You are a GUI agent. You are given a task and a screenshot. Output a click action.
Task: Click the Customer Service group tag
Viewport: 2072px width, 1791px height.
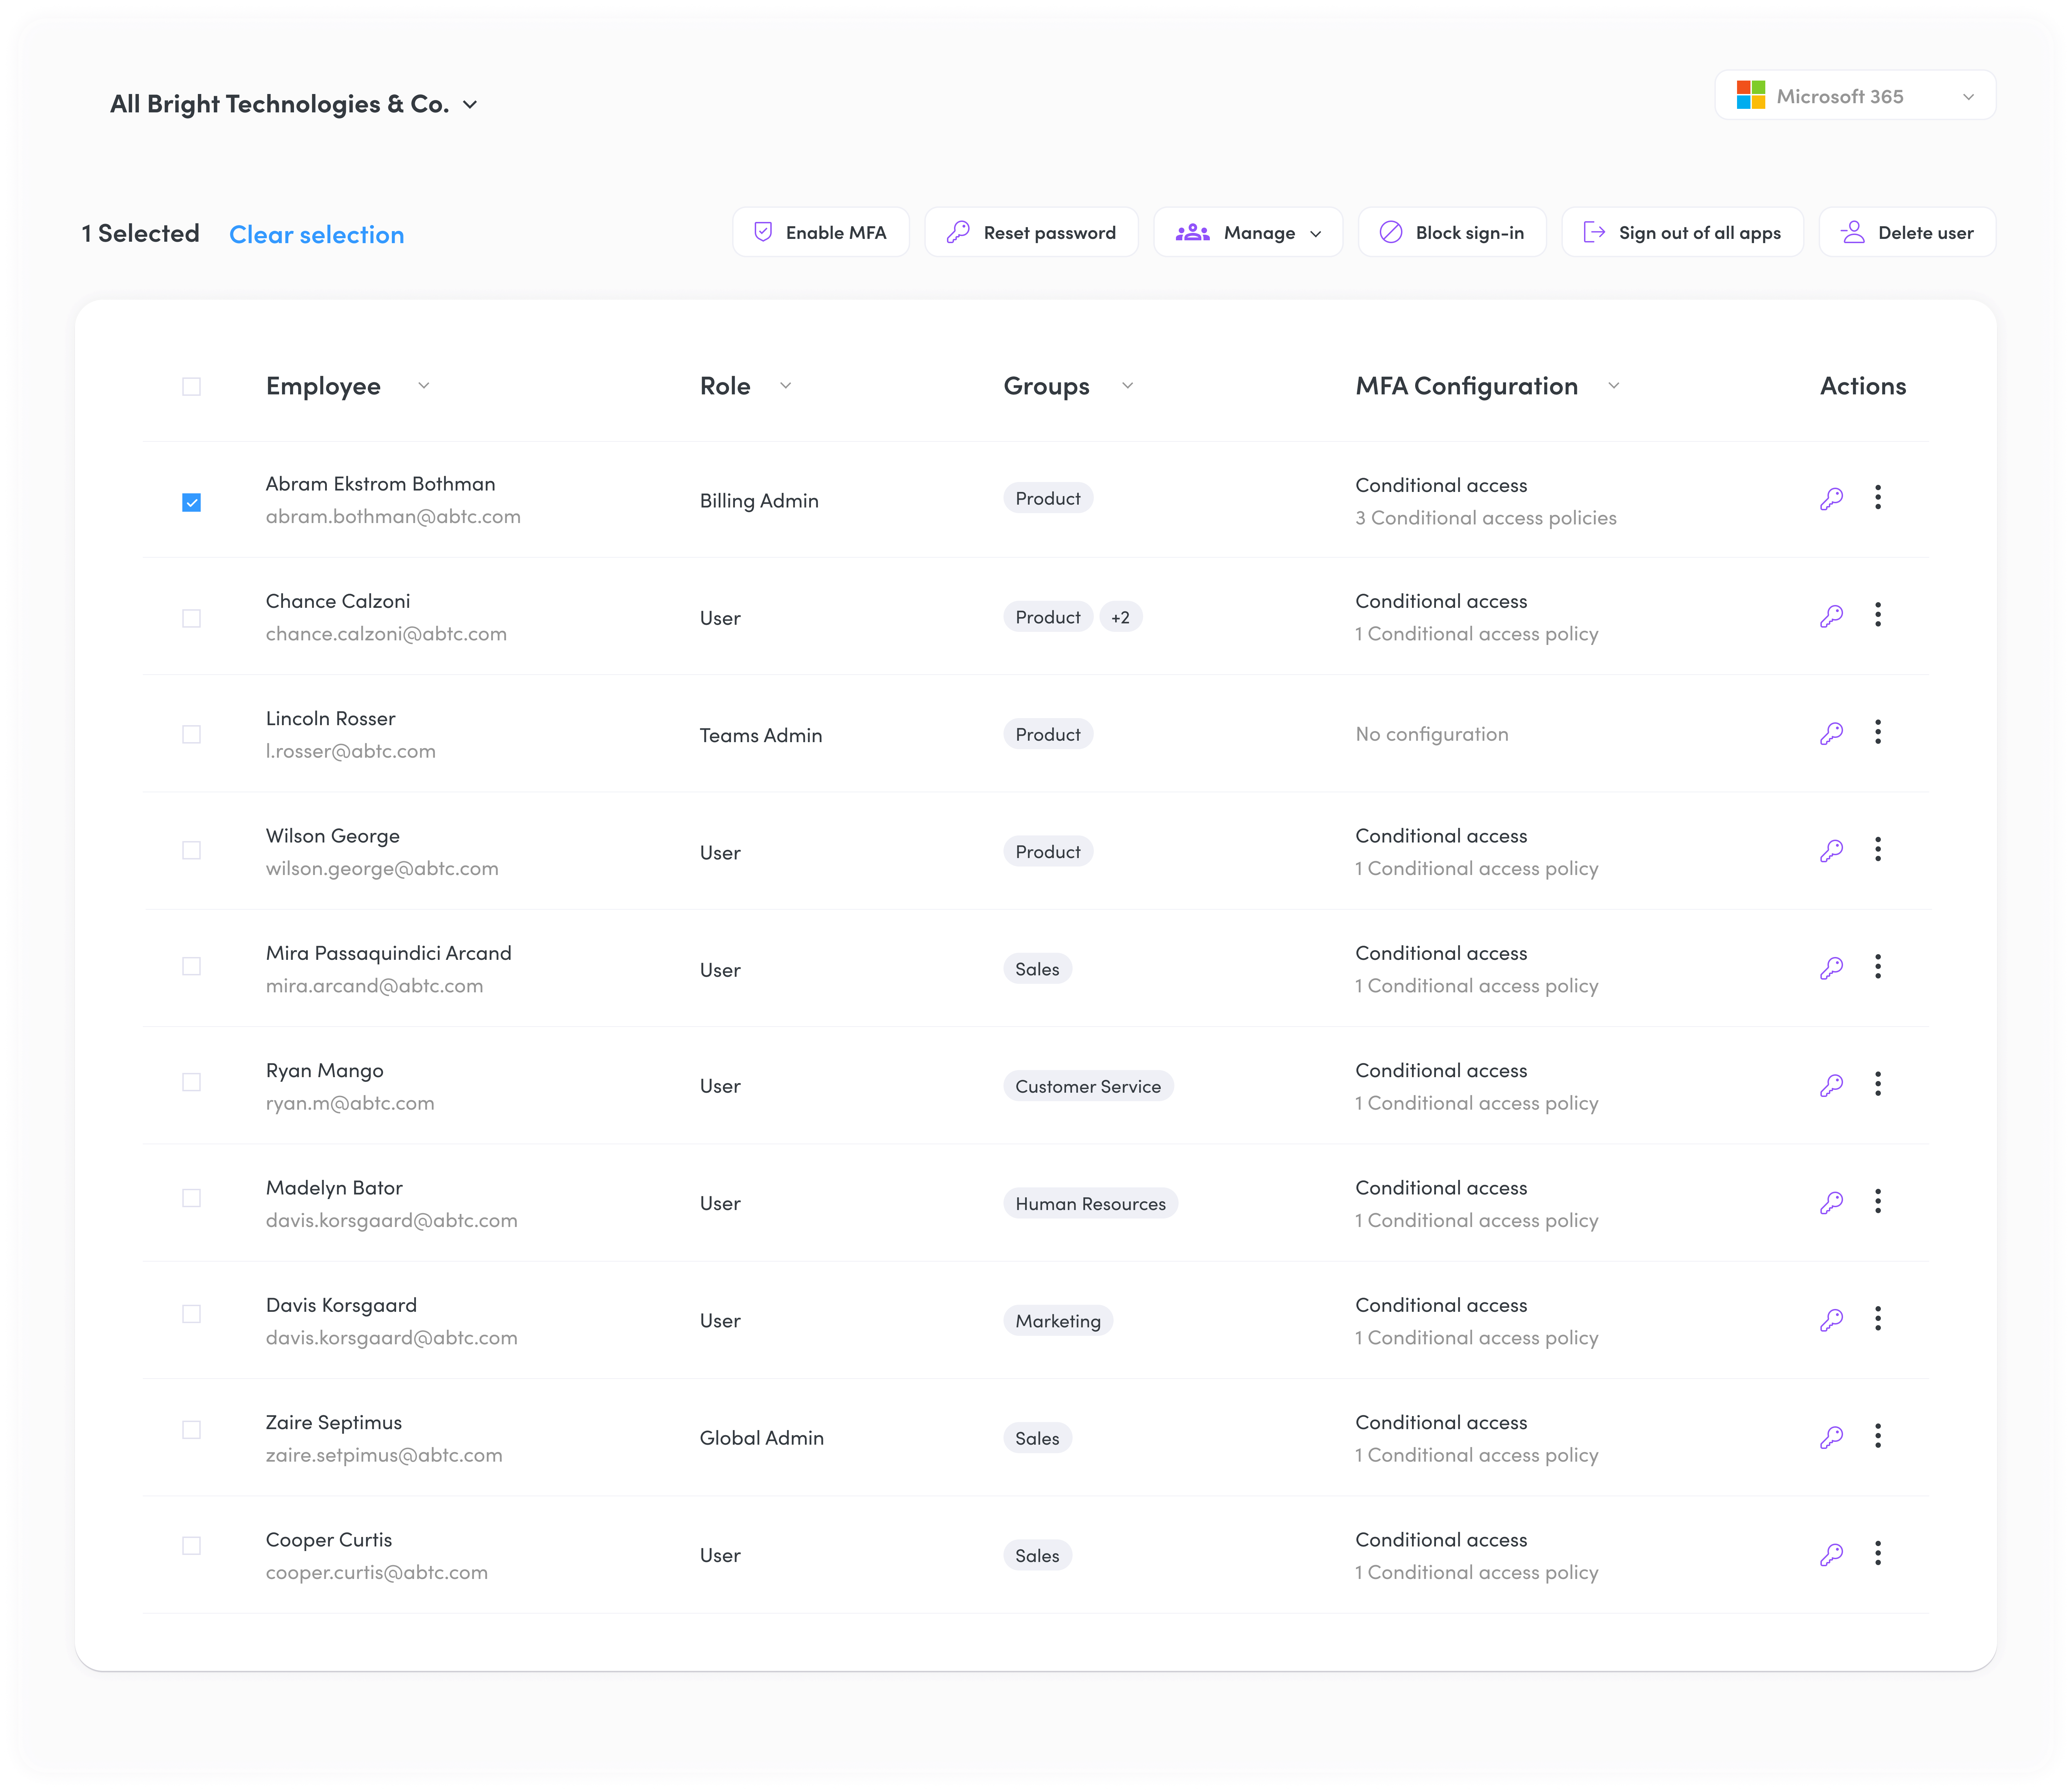coord(1088,1086)
